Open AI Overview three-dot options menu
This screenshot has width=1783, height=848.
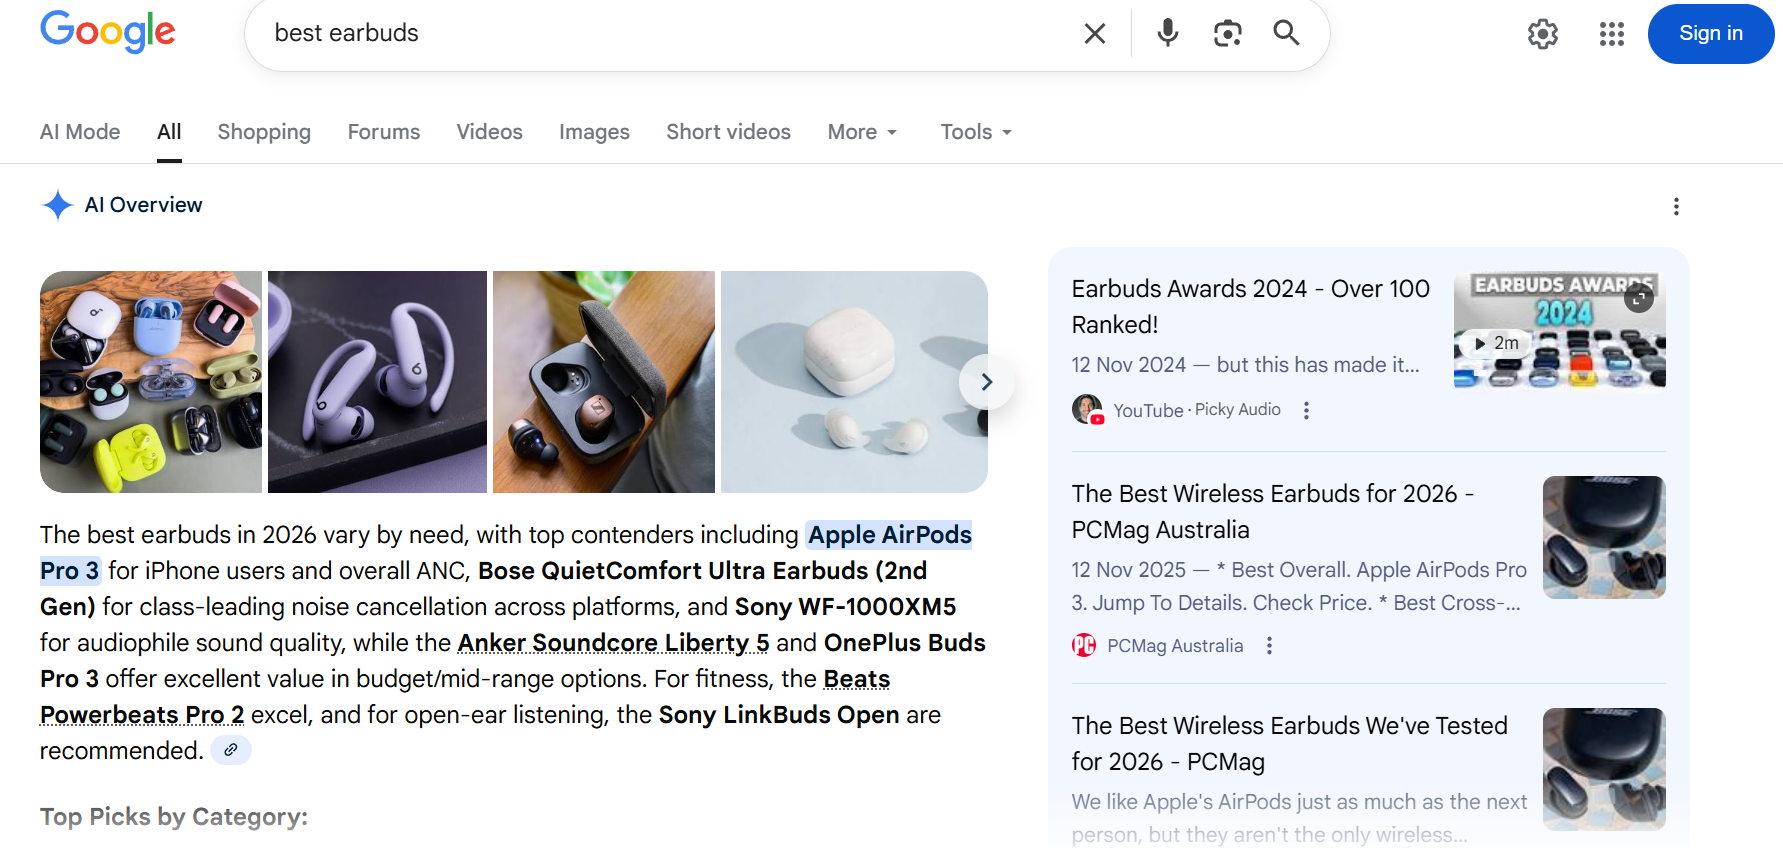point(1676,206)
